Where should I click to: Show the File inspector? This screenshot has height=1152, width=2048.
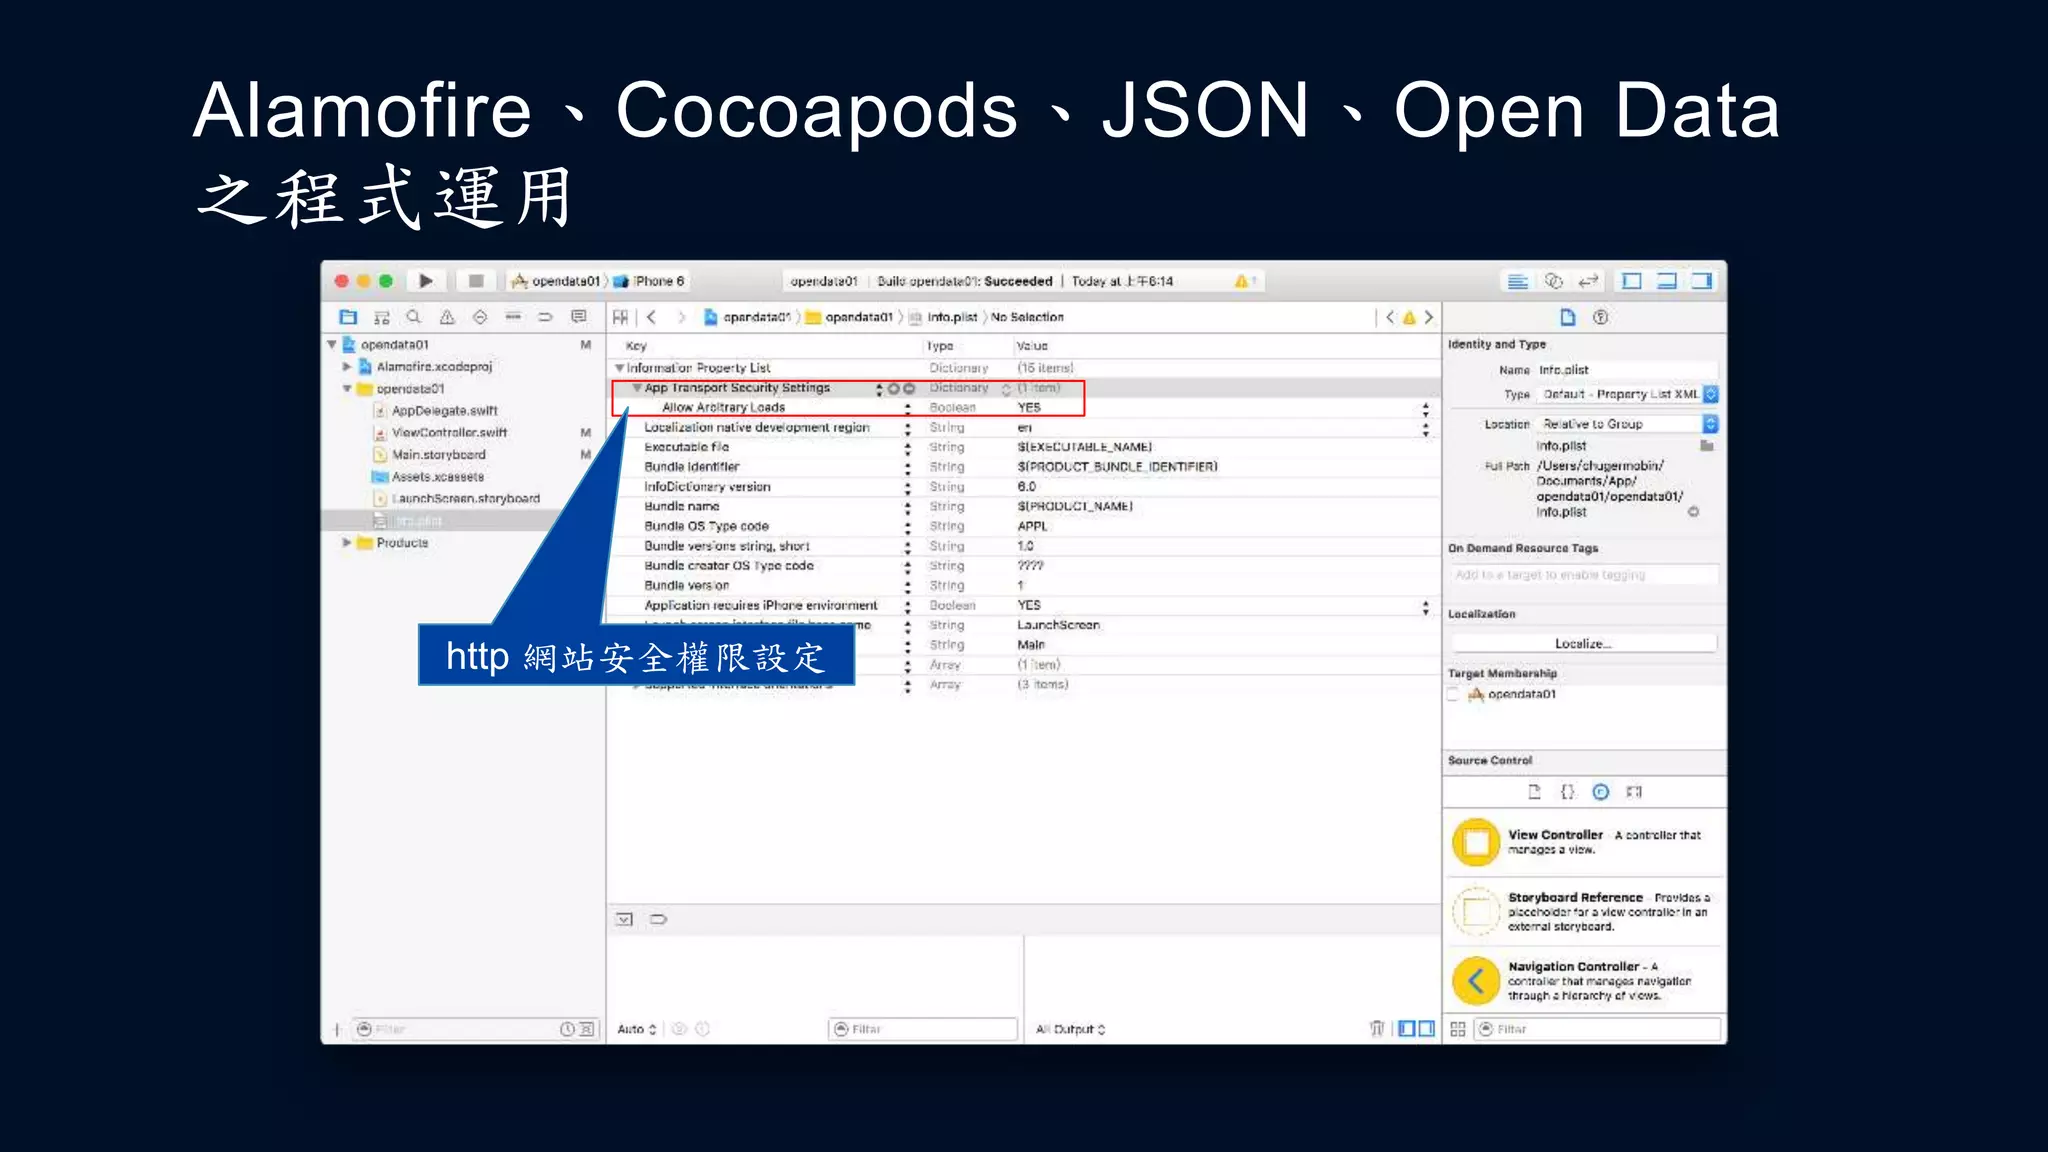(x=1568, y=317)
